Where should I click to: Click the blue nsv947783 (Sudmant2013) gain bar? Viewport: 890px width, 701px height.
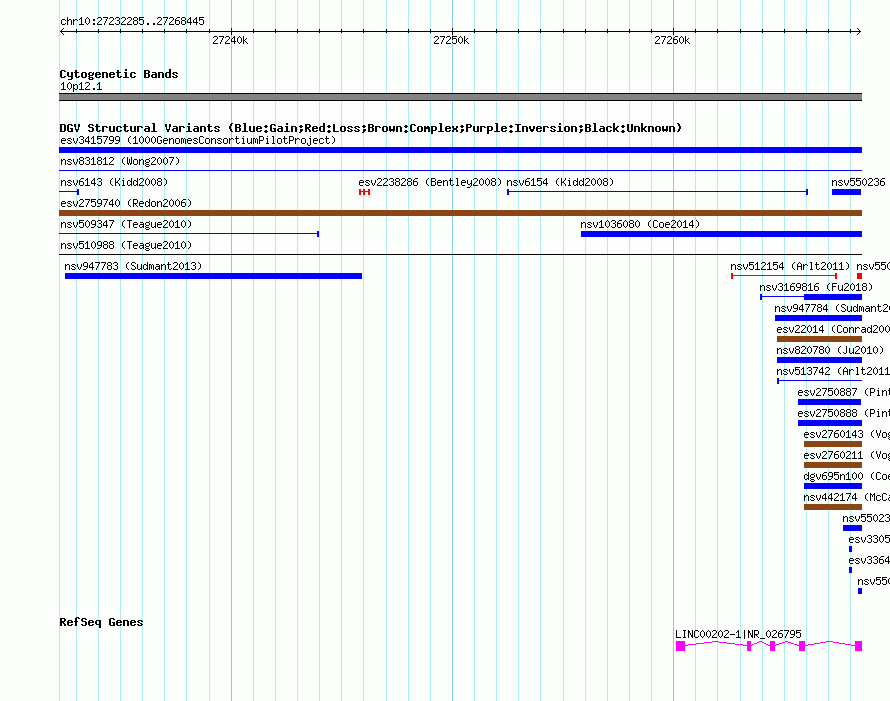click(213, 276)
